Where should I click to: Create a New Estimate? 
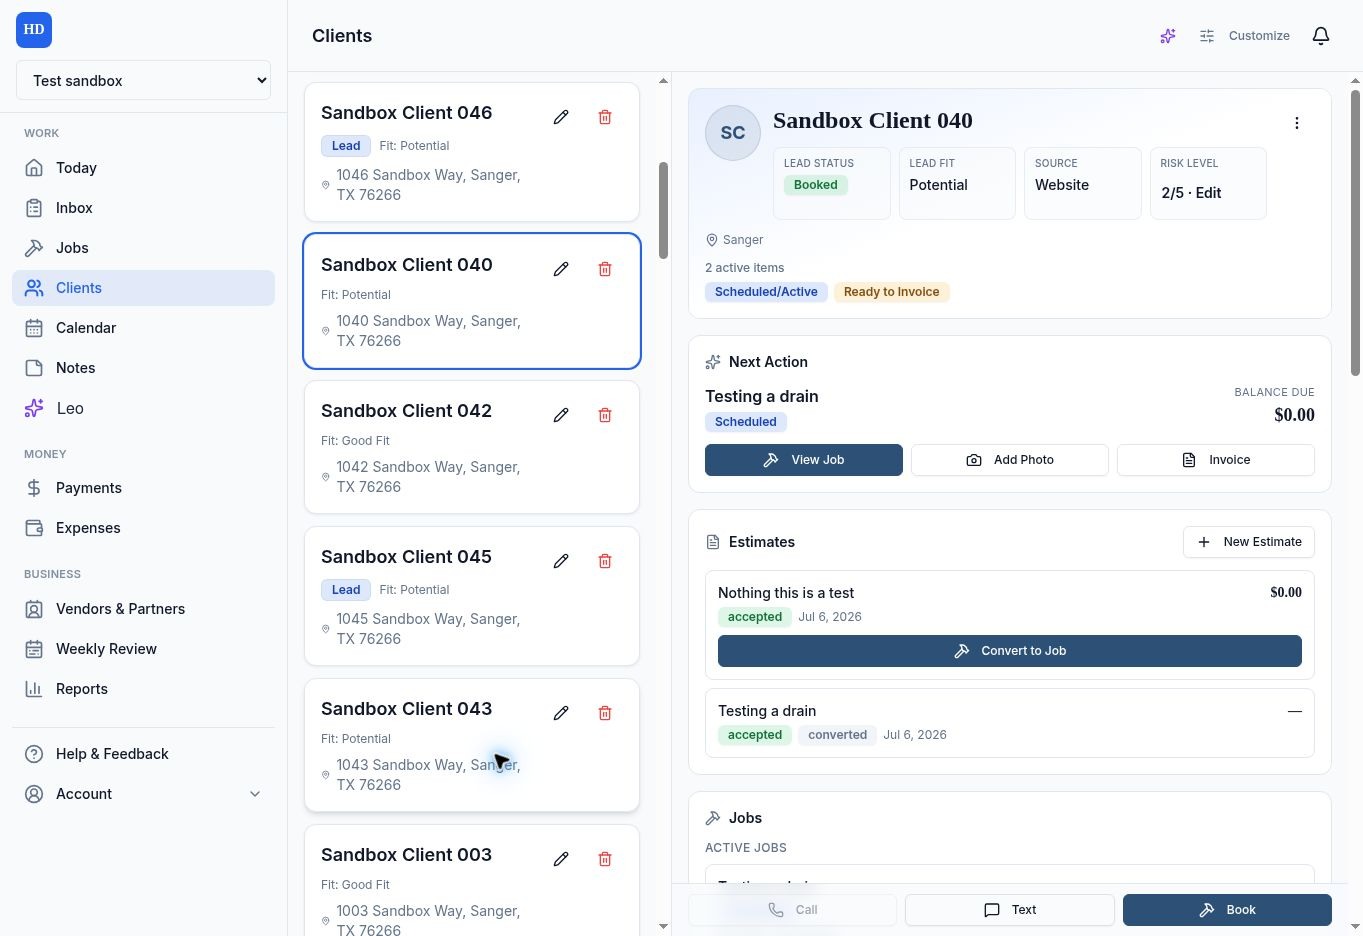(1249, 542)
